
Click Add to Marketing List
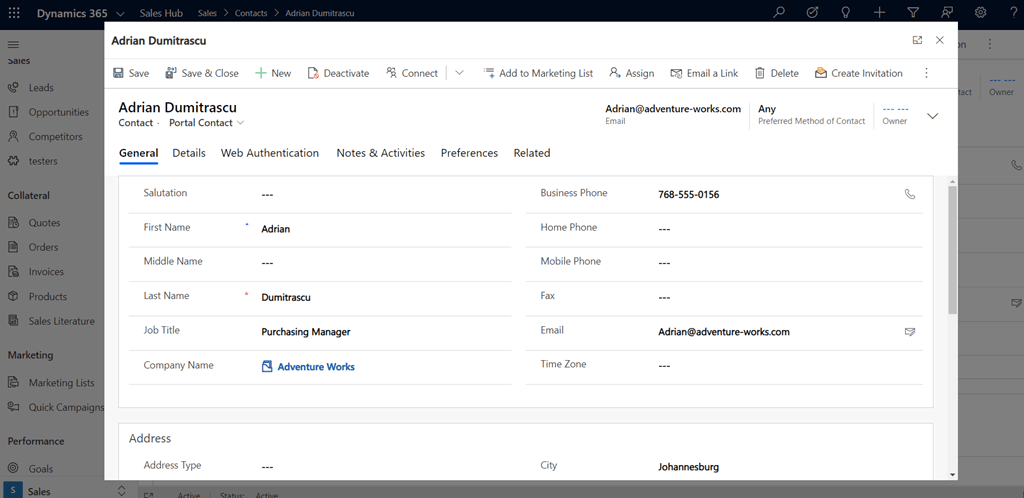tap(538, 73)
